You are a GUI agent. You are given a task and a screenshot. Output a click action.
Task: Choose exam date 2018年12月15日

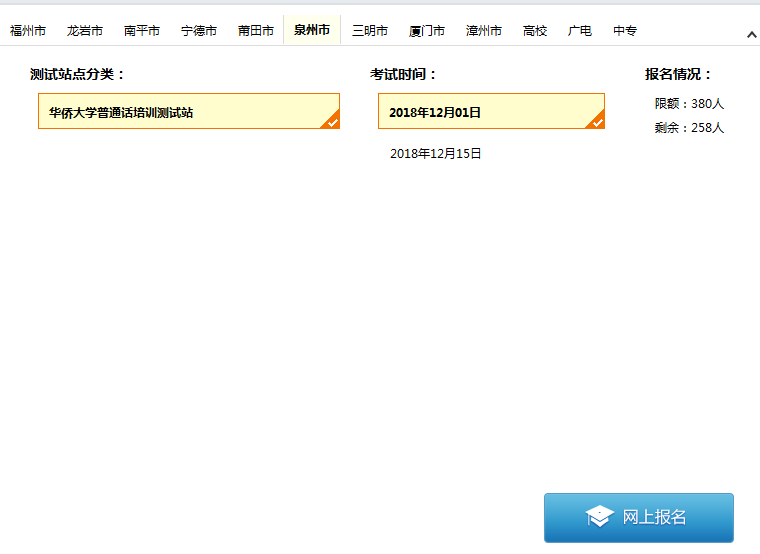pos(435,154)
